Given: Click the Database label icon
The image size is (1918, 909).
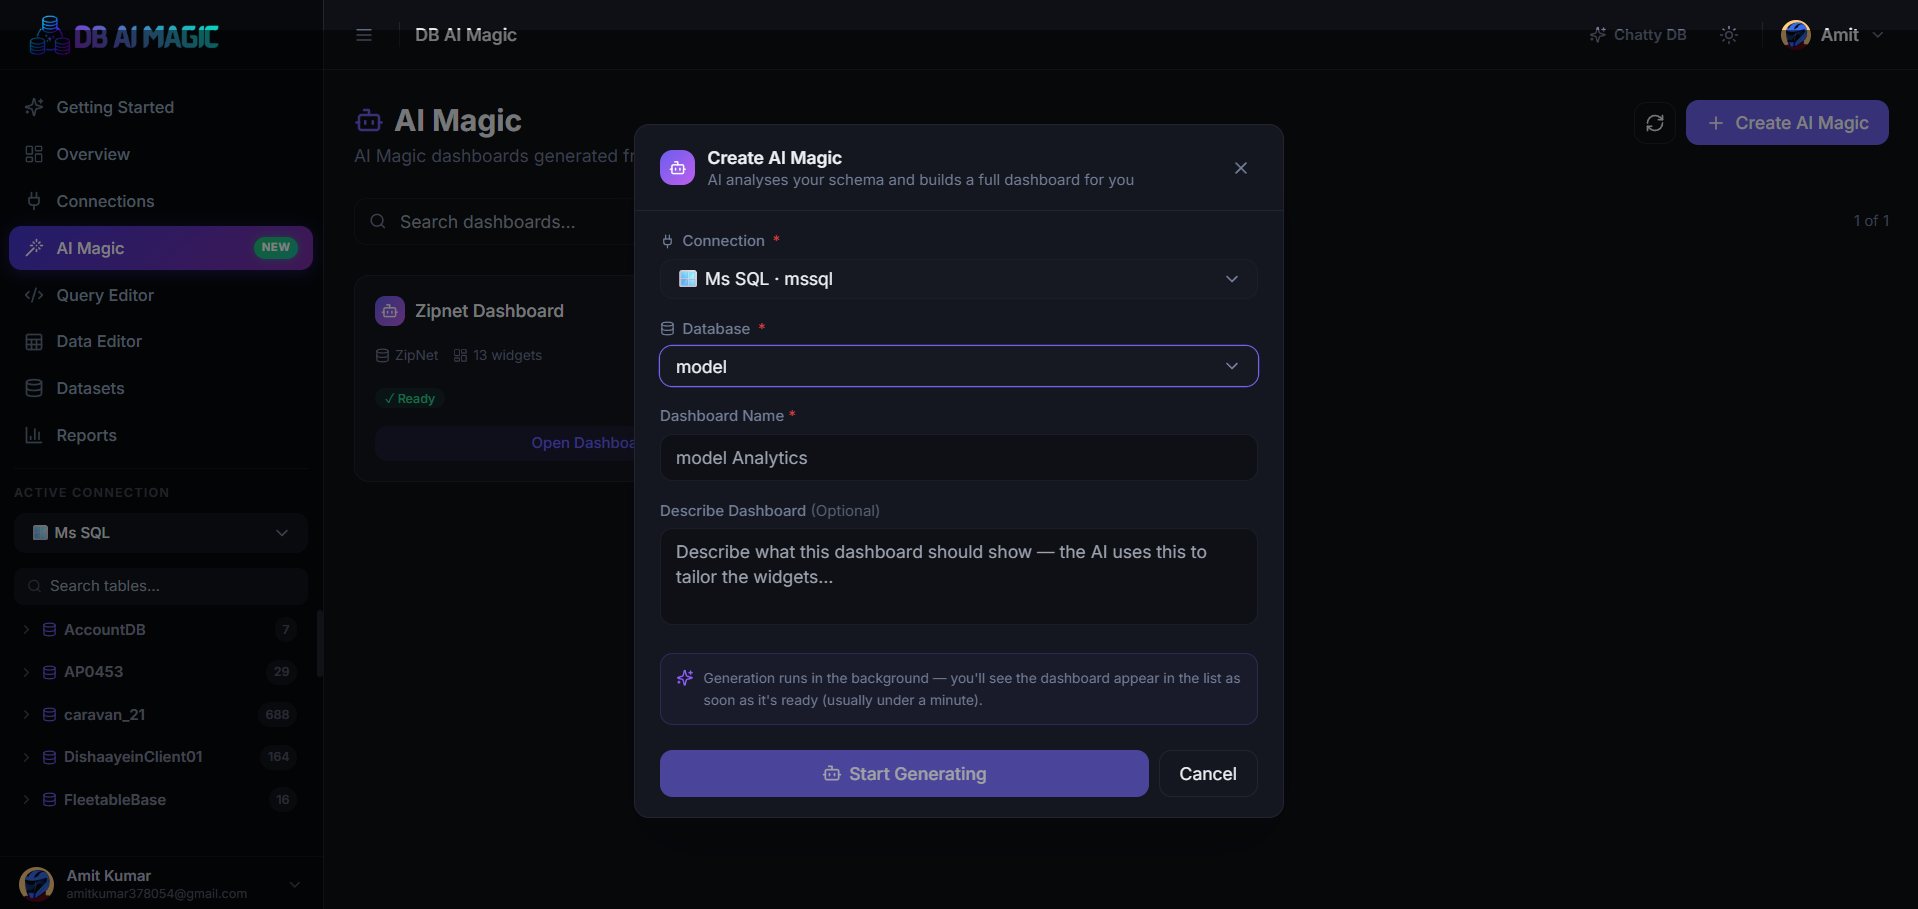Looking at the screenshot, I should [x=667, y=329].
